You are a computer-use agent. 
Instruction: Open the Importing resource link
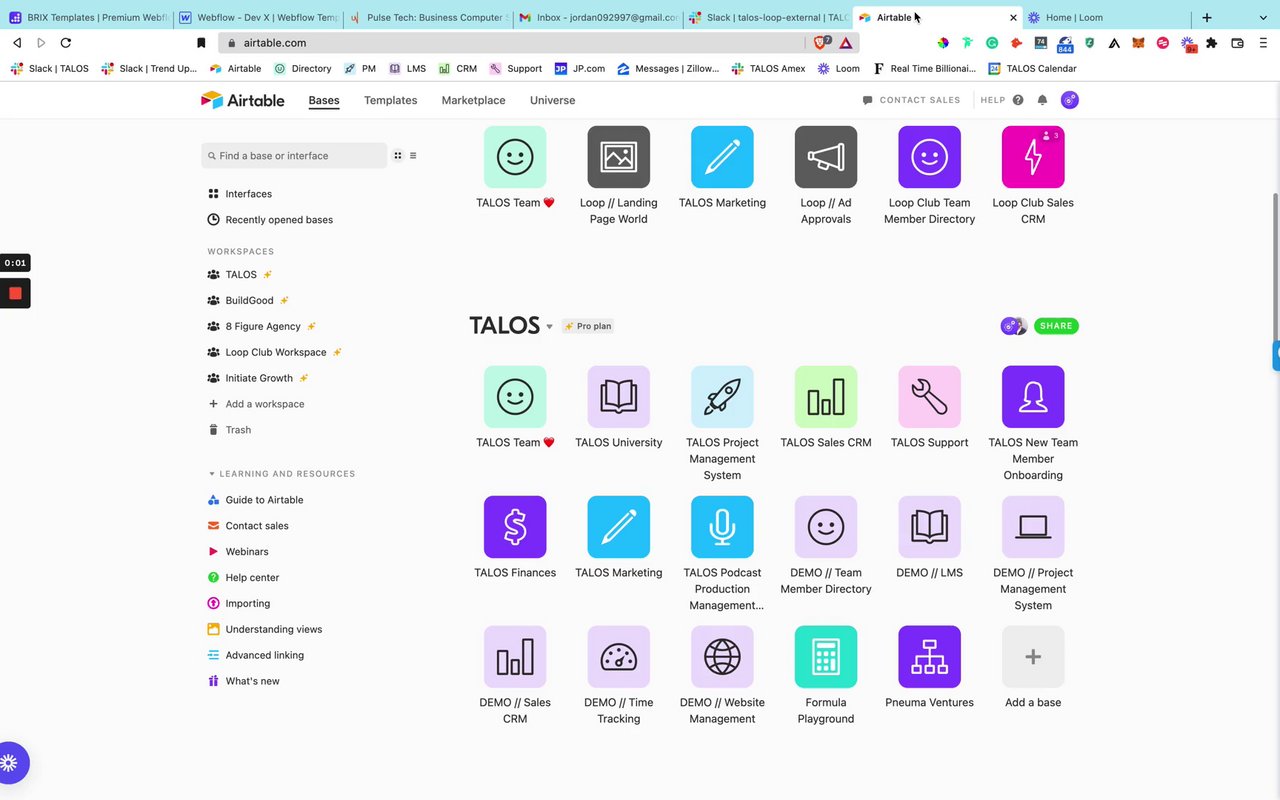[x=239, y=604]
